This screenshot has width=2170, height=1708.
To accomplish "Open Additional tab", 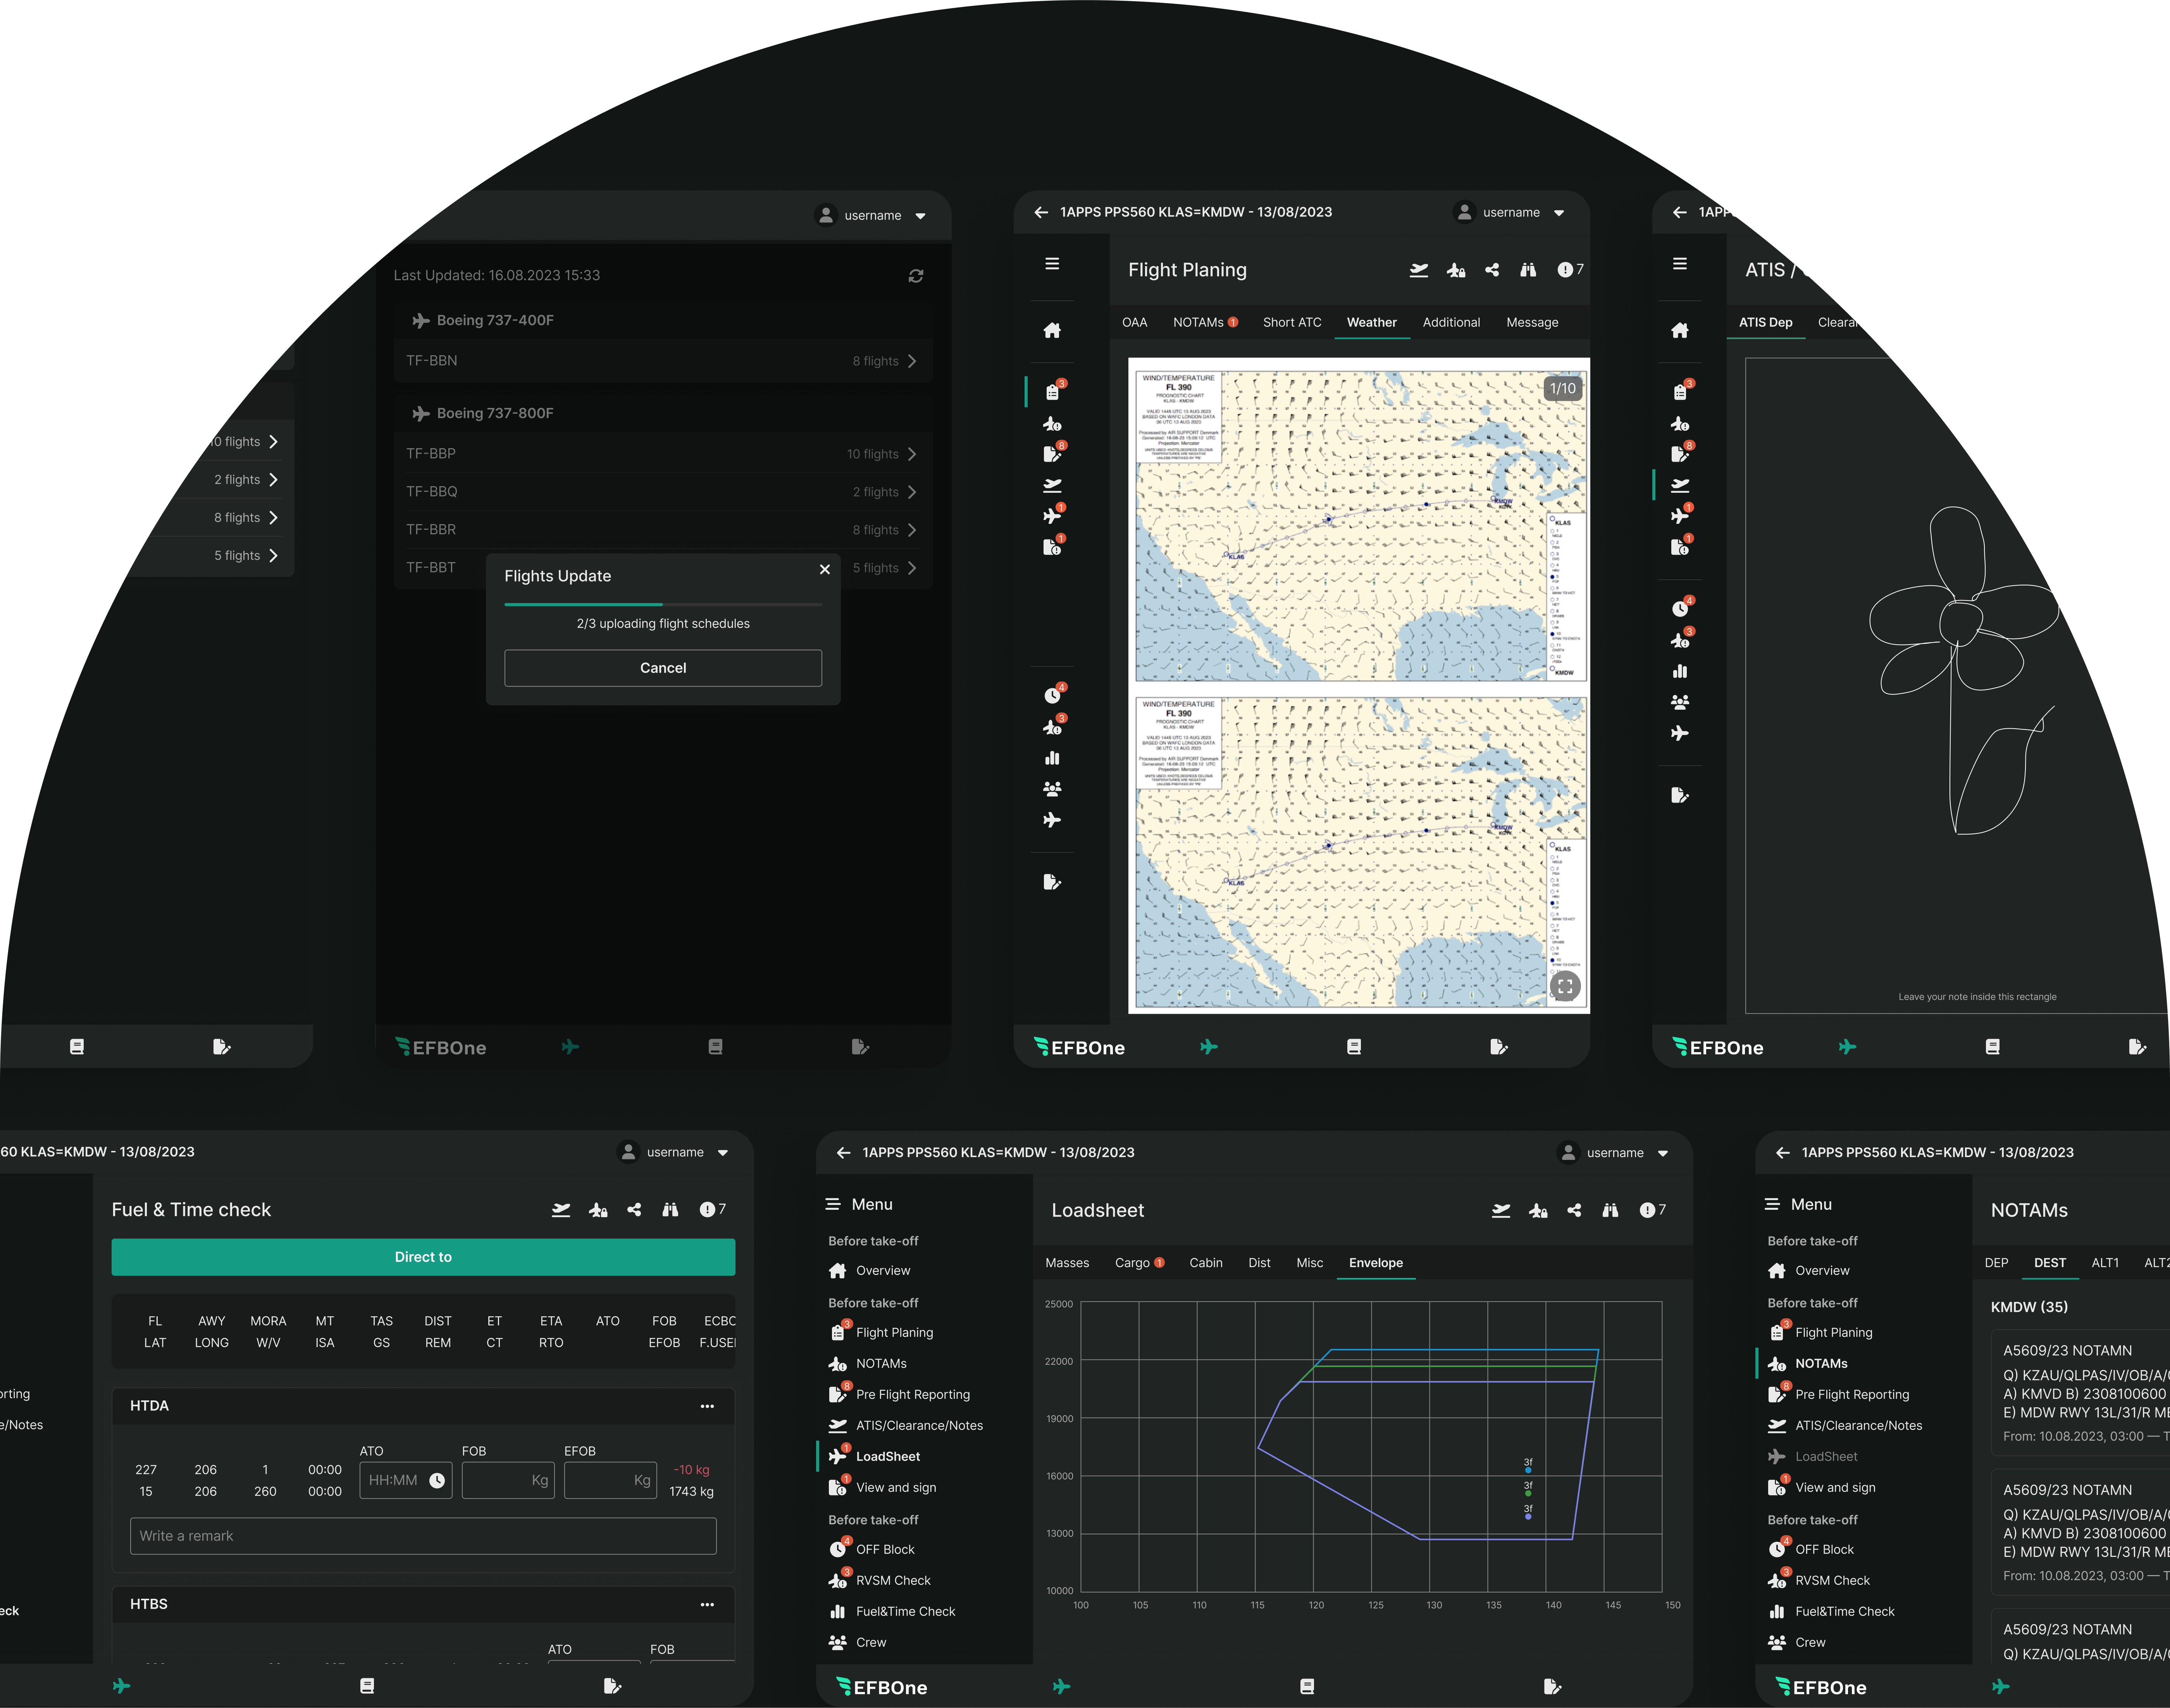I will (x=1451, y=322).
